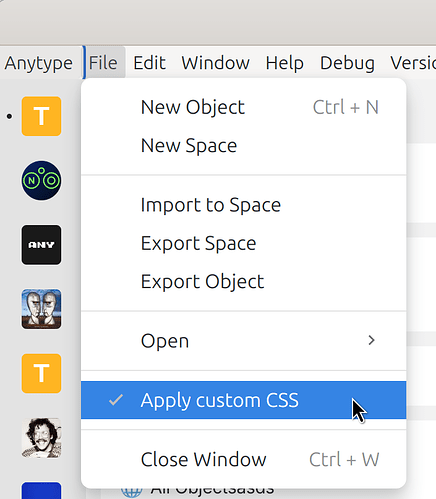The width and height of the screenshot is (436, 499).
Task: Click the globe icon beside All Objects
Action: [131, 492]
